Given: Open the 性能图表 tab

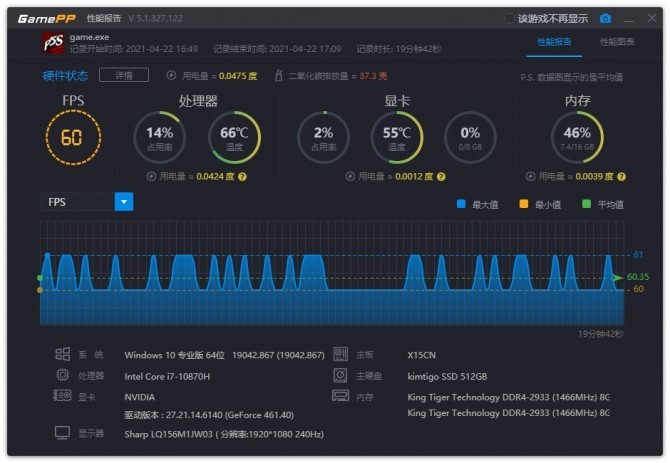Looking at the screenshot, I should (x=617, y=42).
